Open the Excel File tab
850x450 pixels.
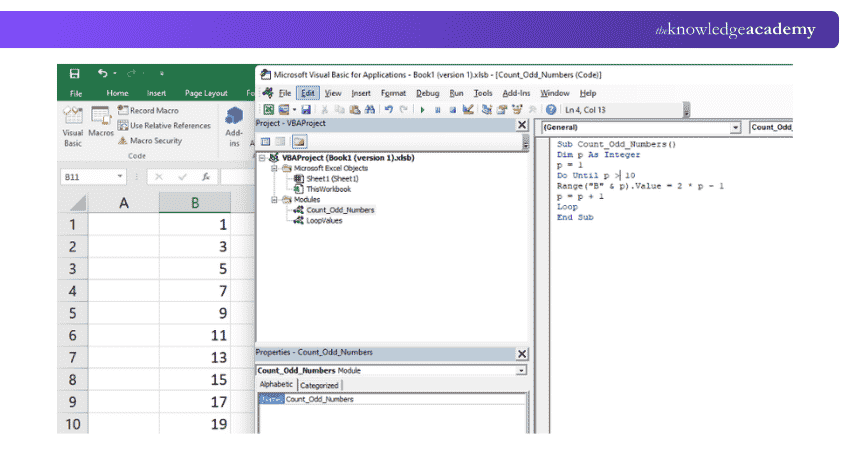(76, 93)
